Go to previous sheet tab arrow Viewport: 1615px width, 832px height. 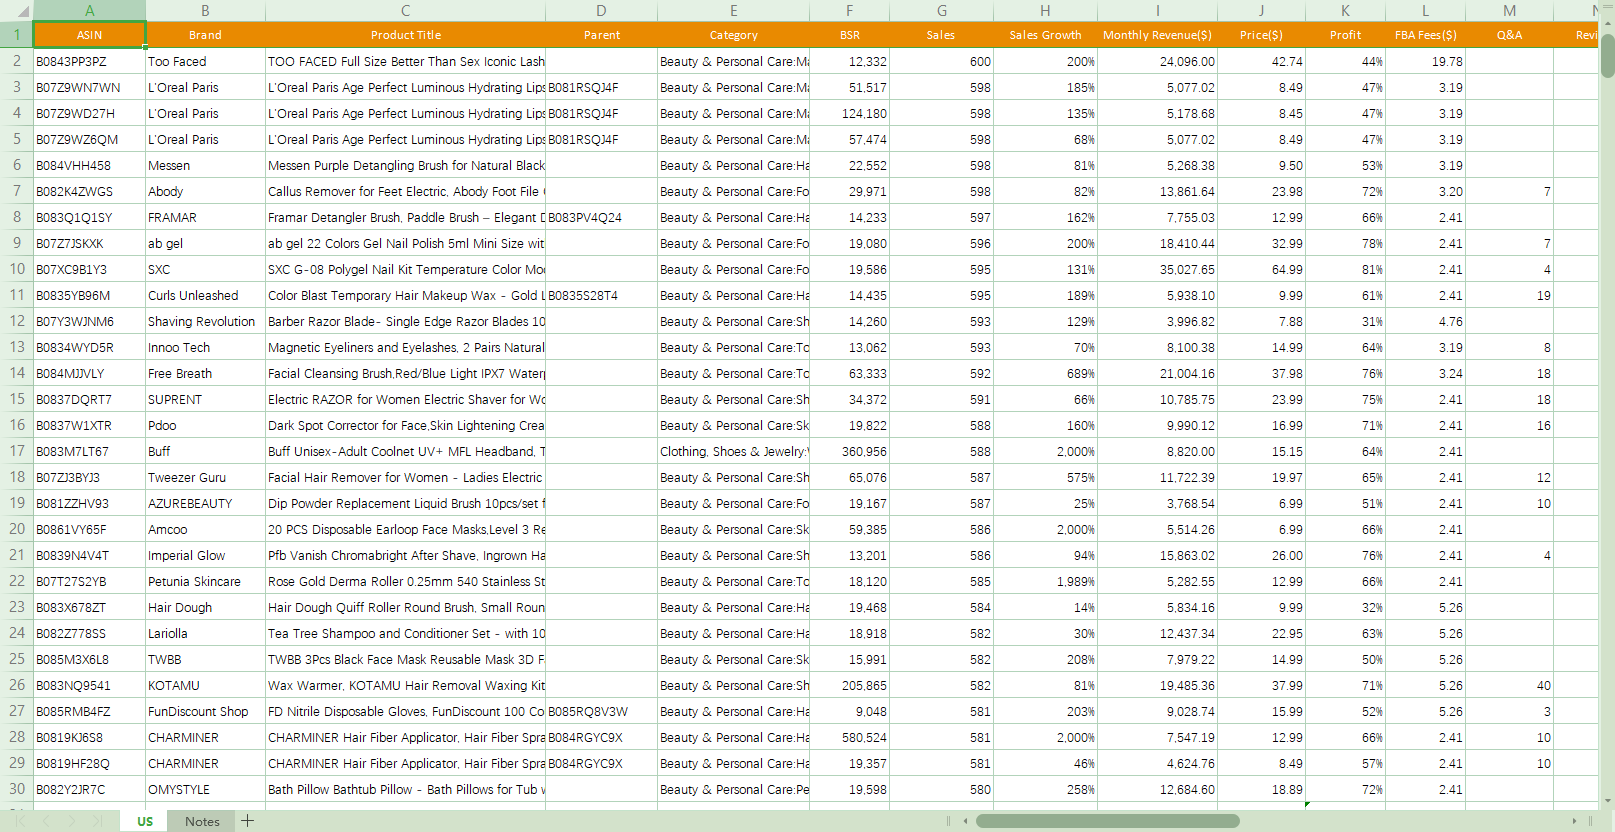click(46, 821)
